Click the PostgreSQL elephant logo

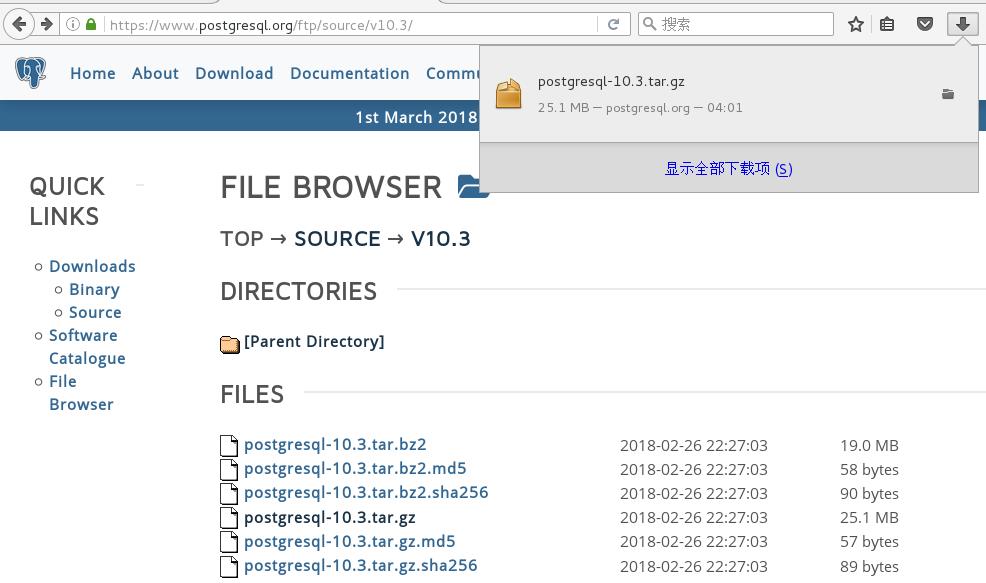coord(31,72)
